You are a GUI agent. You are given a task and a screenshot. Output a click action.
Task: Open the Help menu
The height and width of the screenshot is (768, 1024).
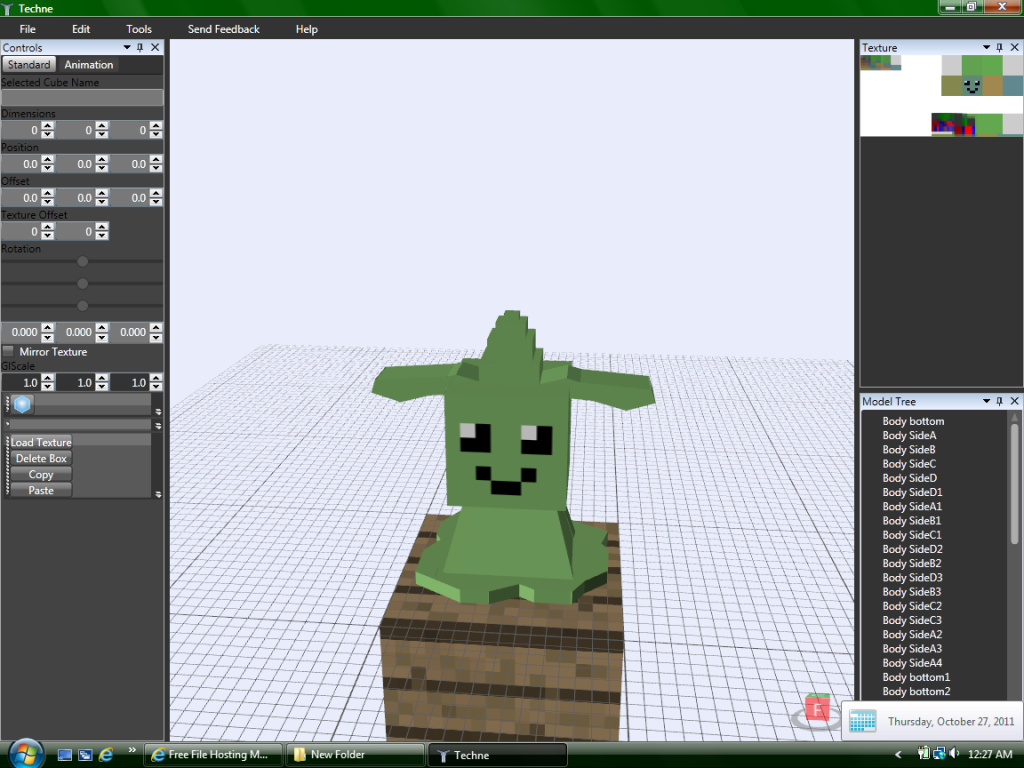pyautogui.click(x=306, y=29)
